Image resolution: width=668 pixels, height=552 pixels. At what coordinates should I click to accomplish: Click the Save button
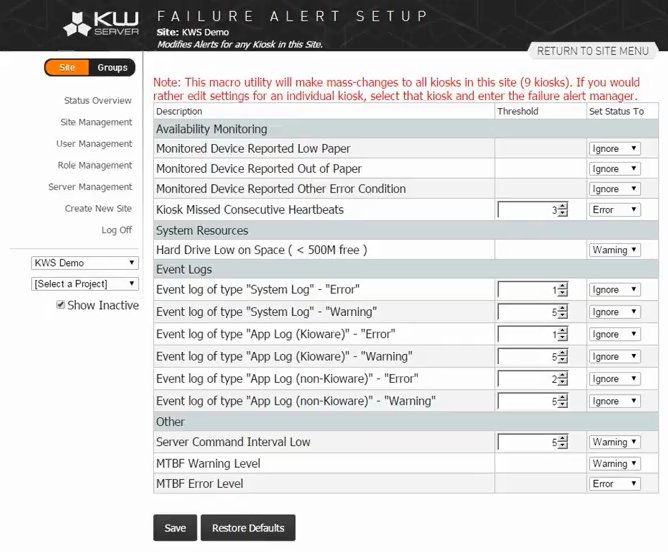click(175, 528)
